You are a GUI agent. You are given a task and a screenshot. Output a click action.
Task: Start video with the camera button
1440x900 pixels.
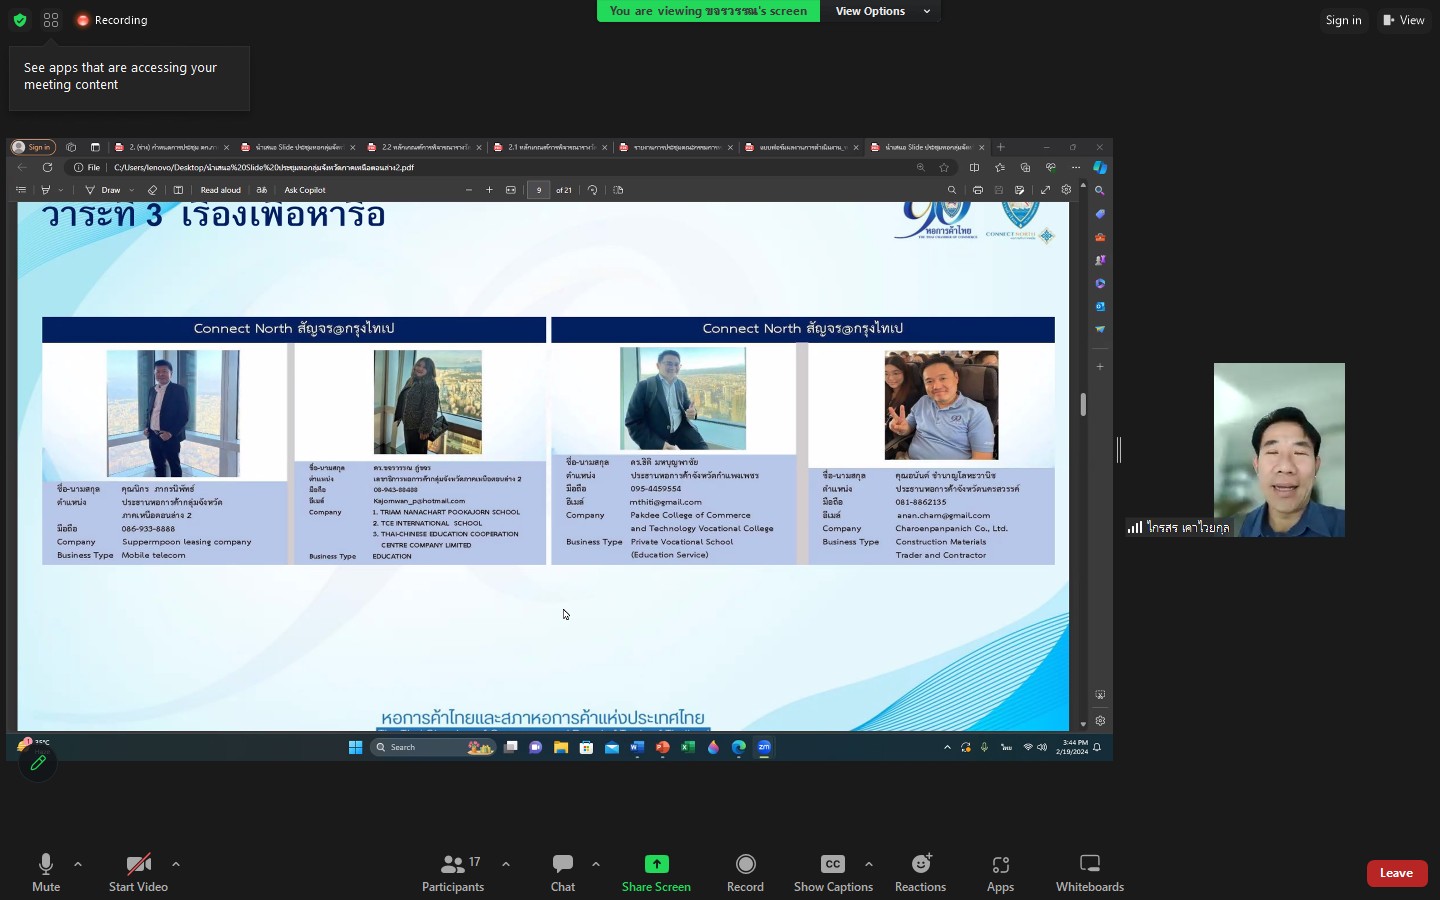click(138, 866)
